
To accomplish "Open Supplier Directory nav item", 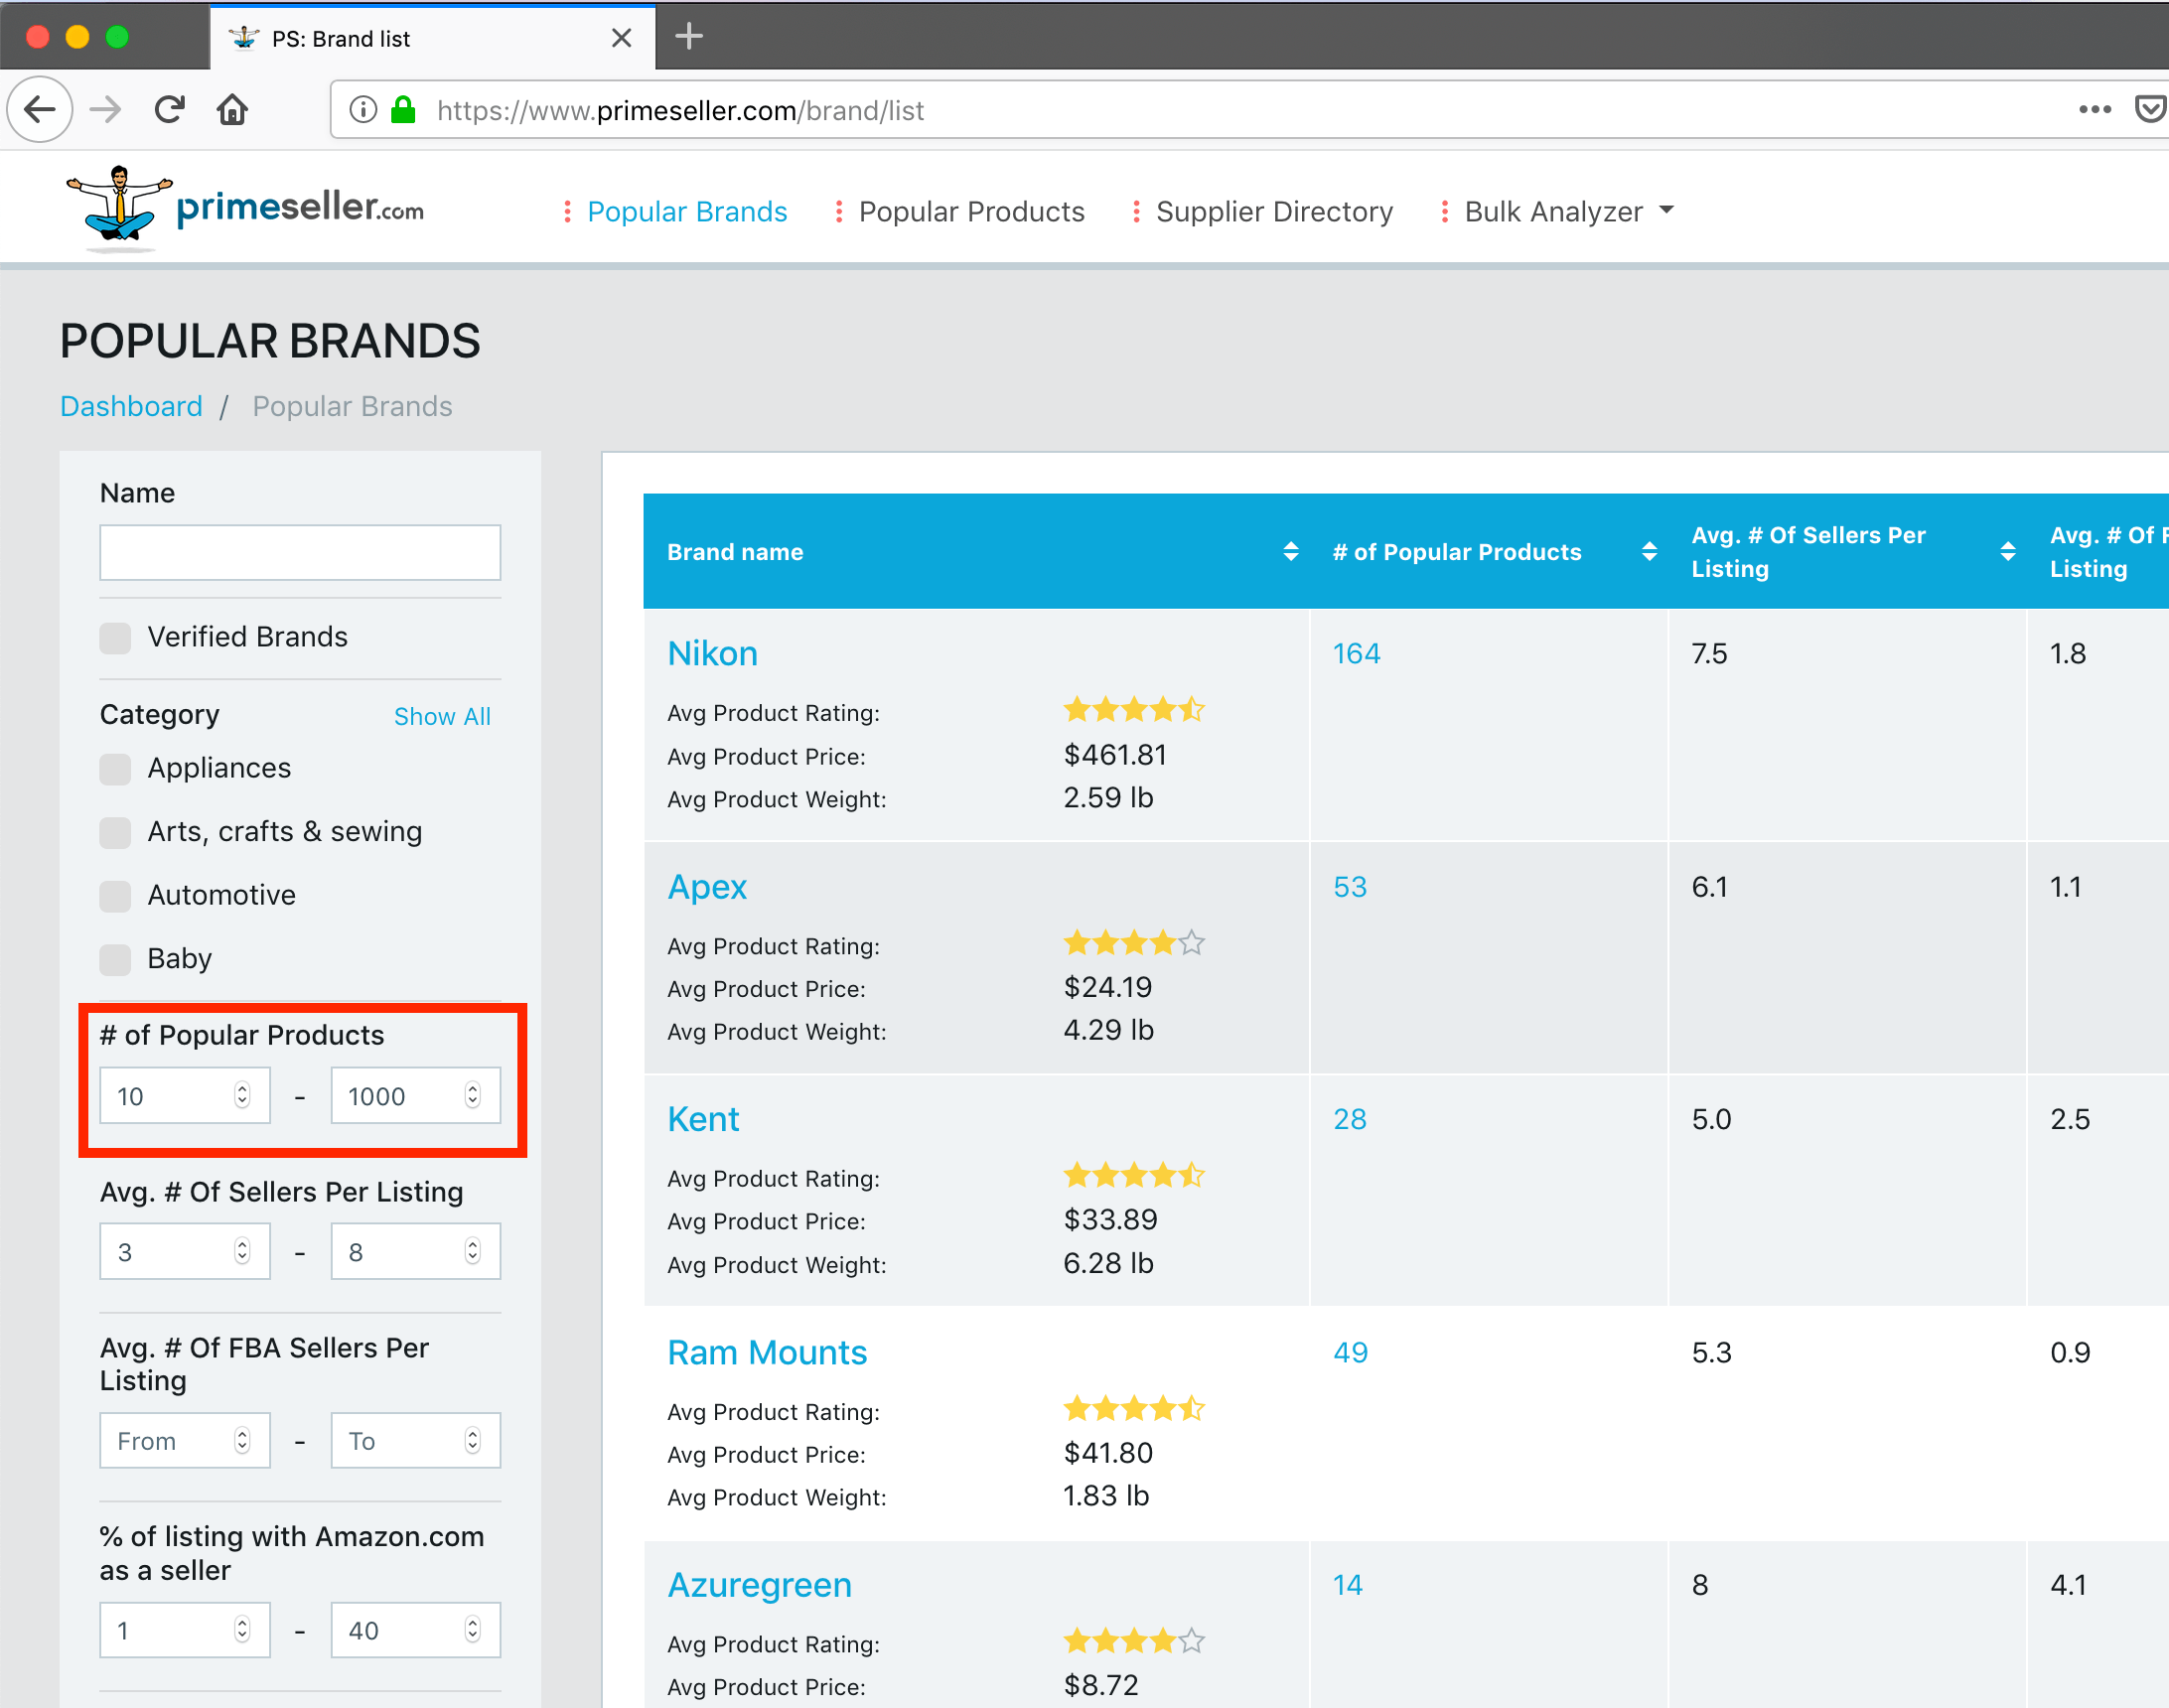I will [1274, 212].
